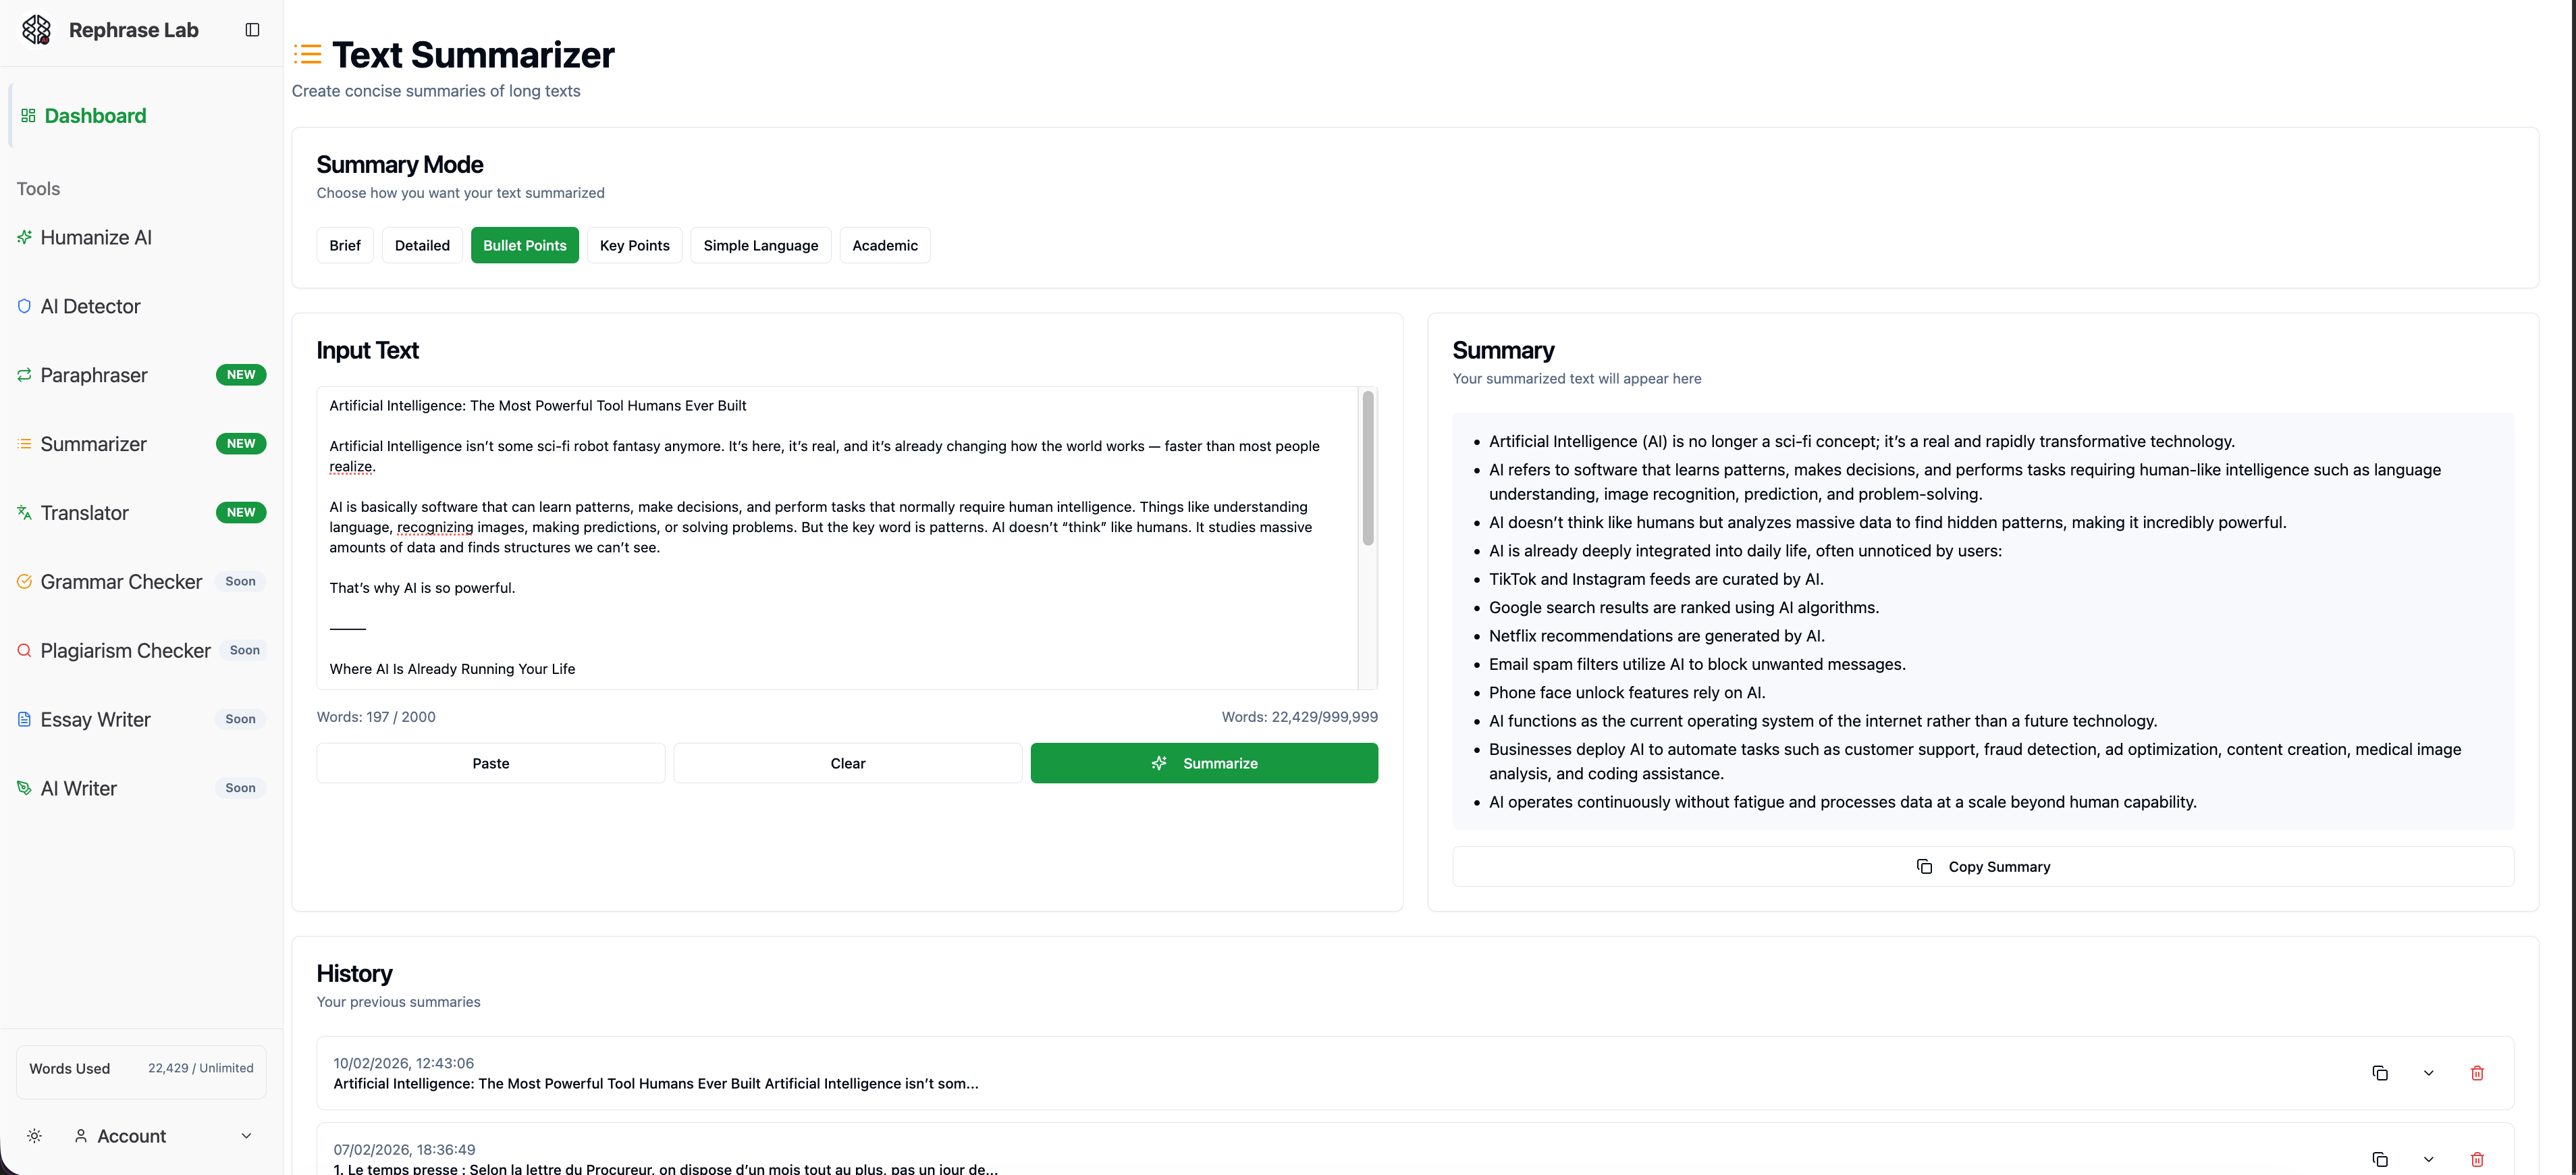The height and width of the screenshot is (1175, 2576).
Task: Go to the Dashboard
Action: (94, 115)
